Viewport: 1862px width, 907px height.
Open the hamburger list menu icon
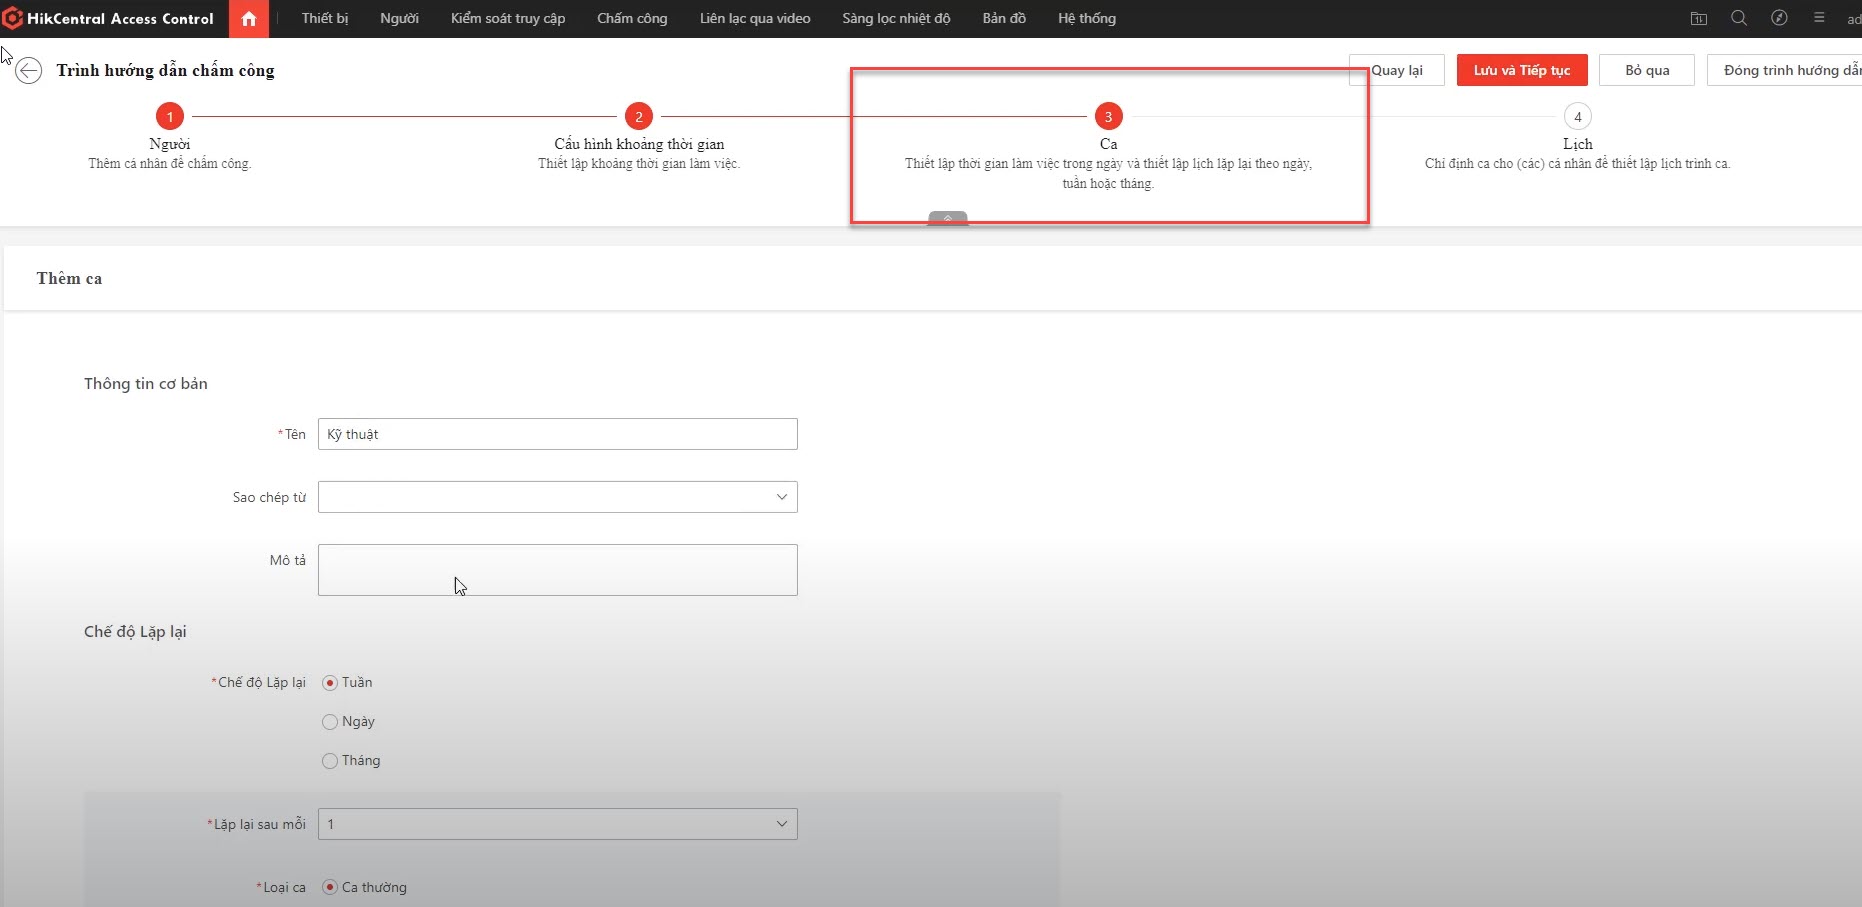pos(1819,18)
